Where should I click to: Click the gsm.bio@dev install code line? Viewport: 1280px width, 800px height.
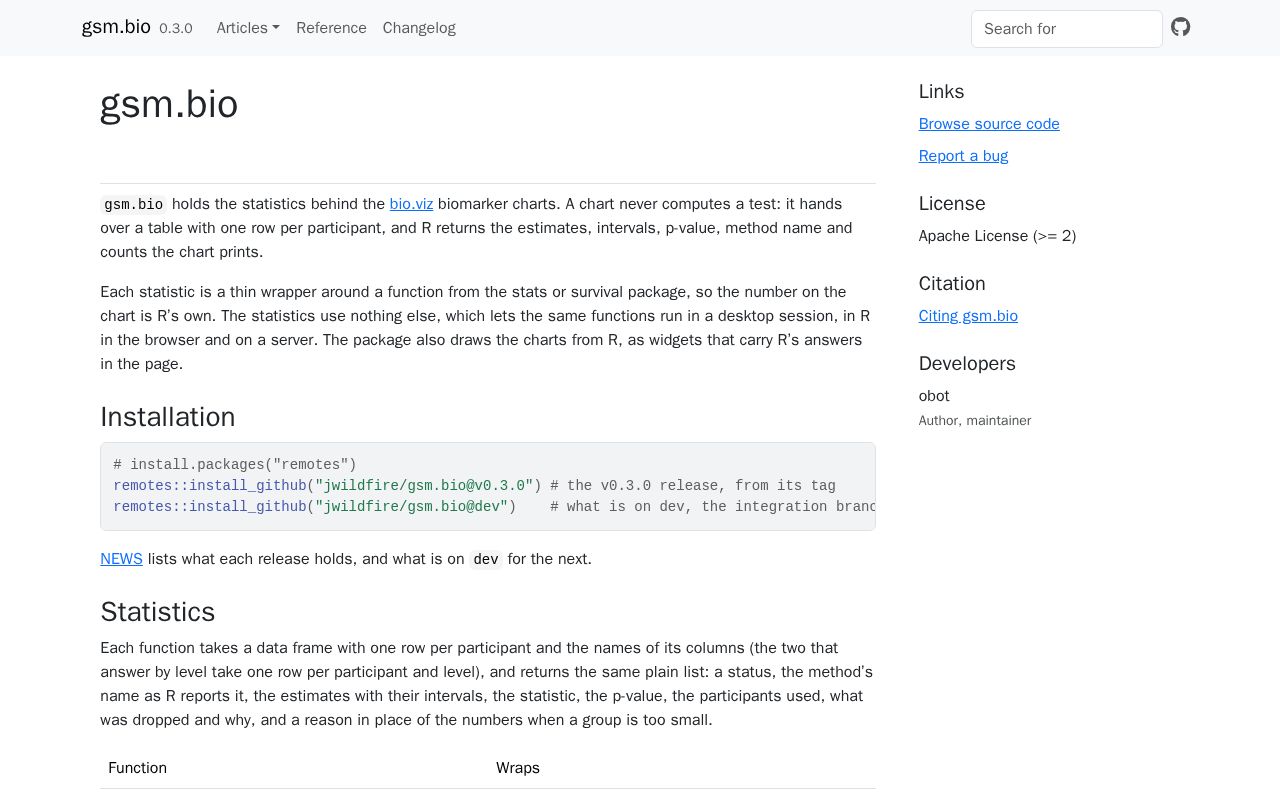tap(494, 507)
